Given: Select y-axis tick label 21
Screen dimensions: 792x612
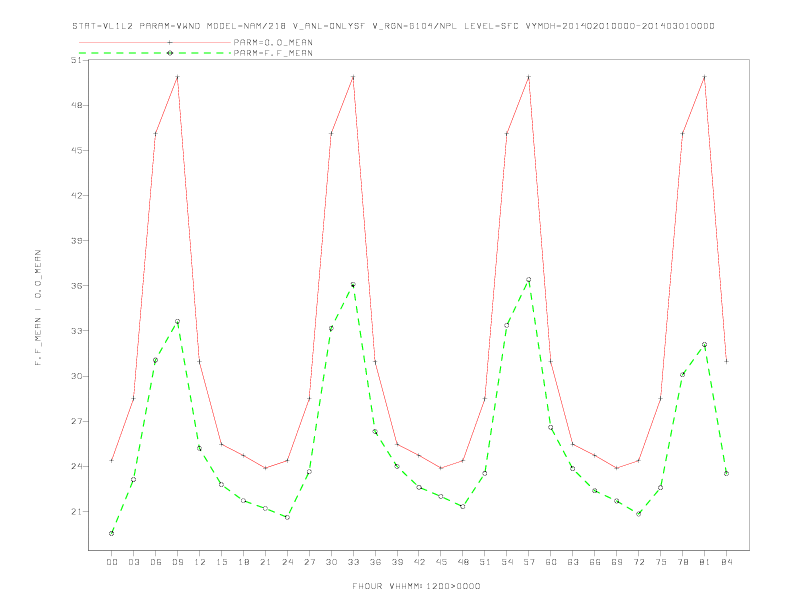Looking at the screenshot, I should tap(76, 512).
